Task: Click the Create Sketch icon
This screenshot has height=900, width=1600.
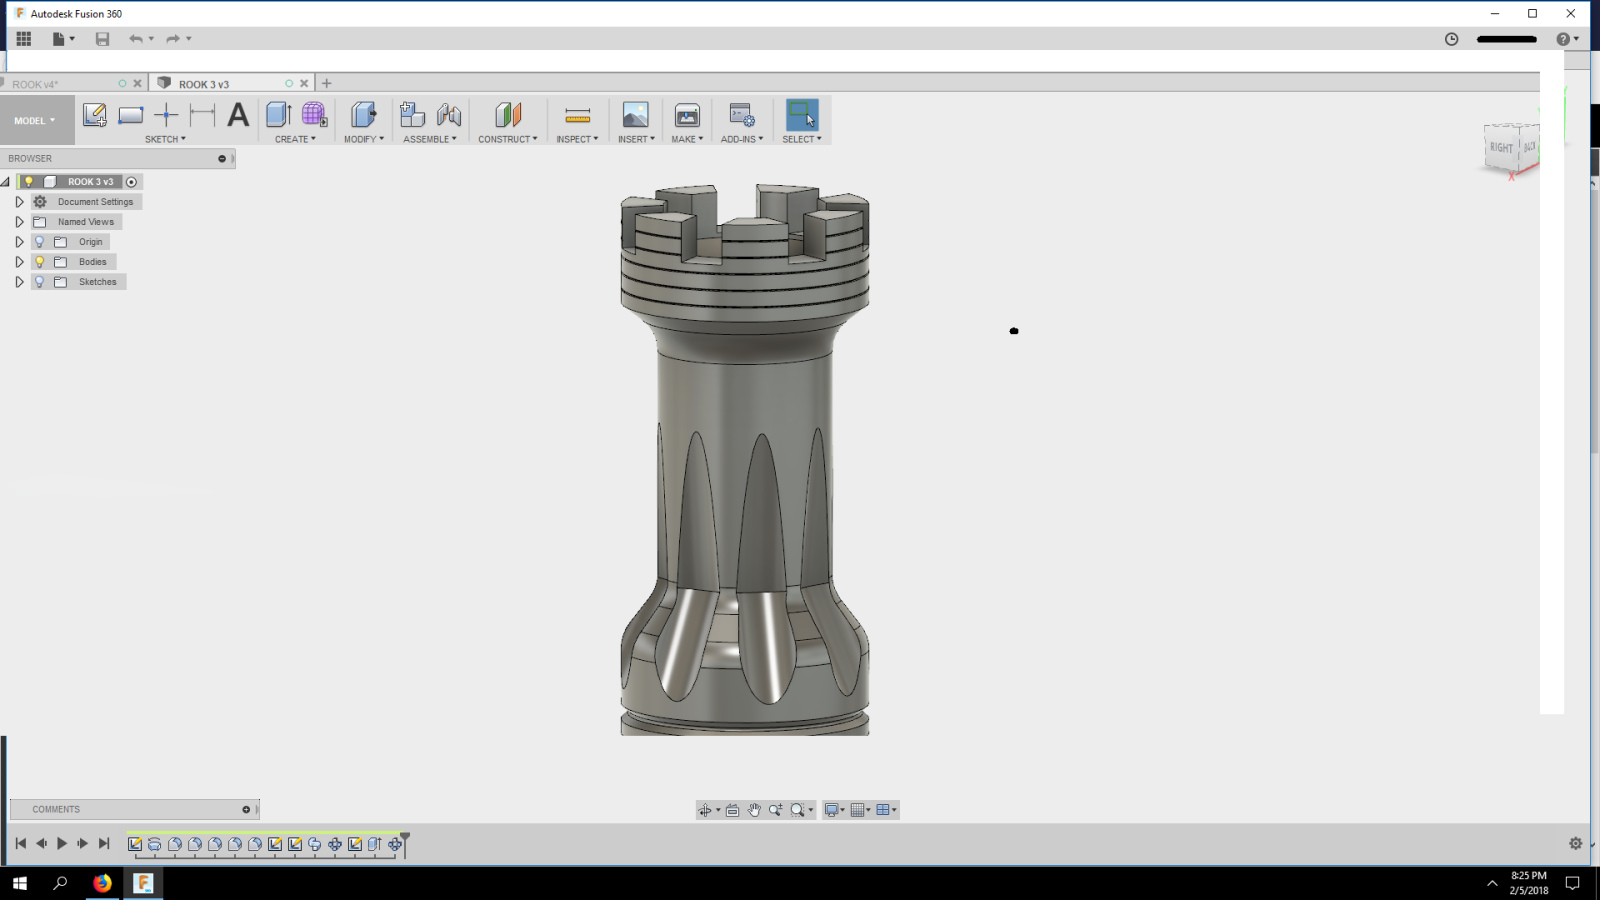Action: (x=95, y=115)
